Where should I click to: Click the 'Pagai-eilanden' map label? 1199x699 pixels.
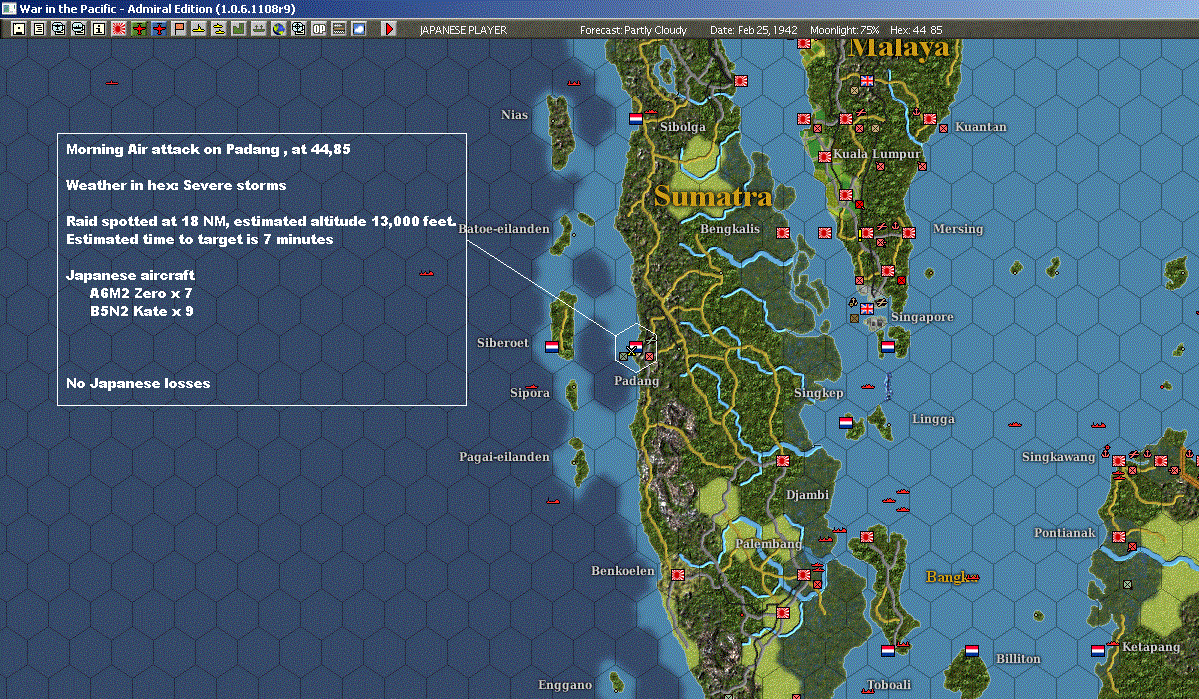(x=504, y=457)
